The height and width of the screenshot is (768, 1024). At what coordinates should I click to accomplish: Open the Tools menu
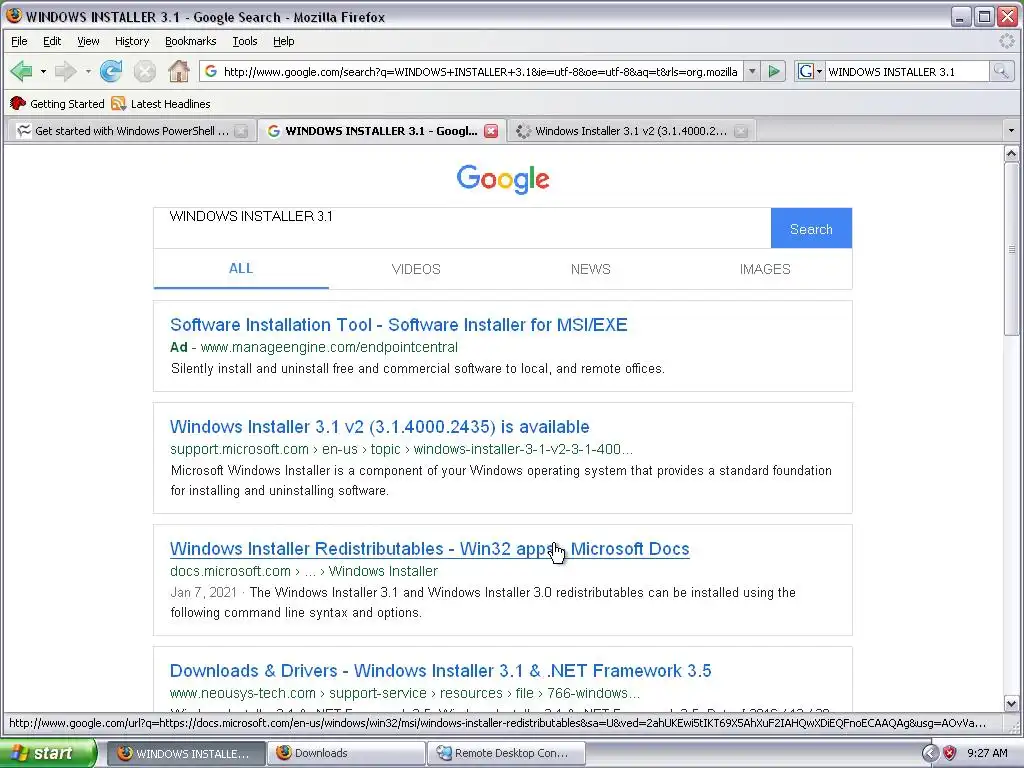[x=245, y=41]
